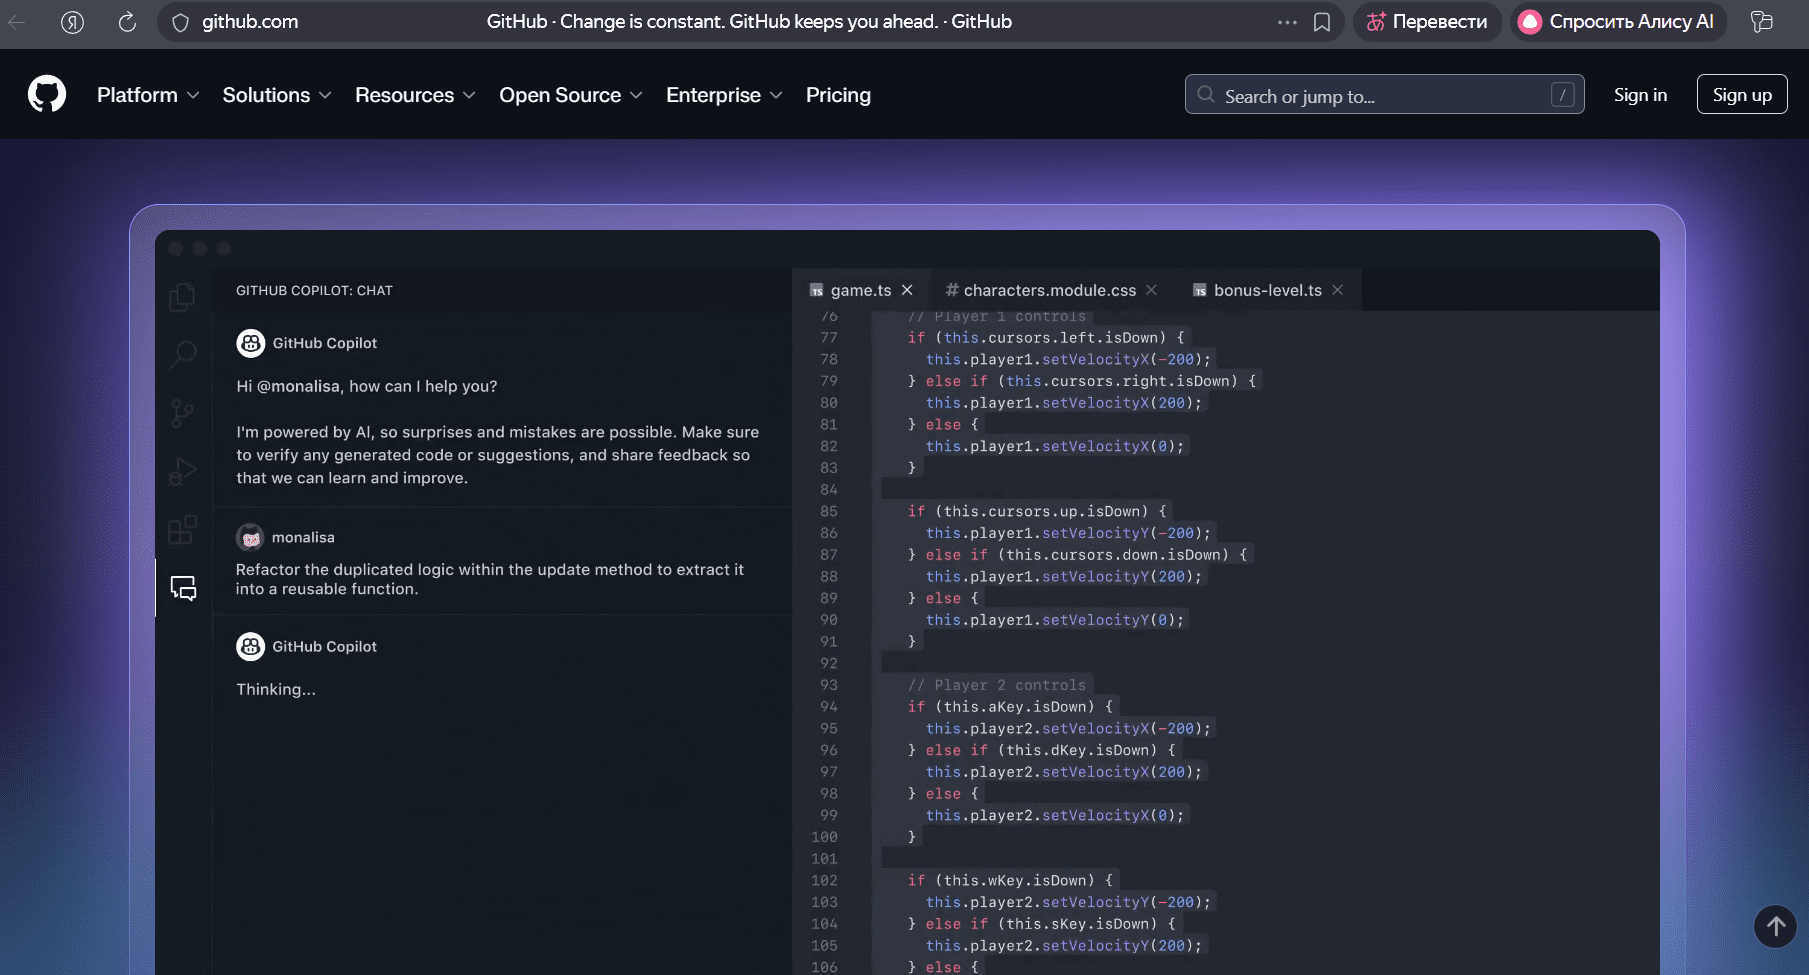Click the "GITHUB COPILOT: CHAT" panel header
Viewport: 1809px width, 975px height.
click(x=314, y=291)
